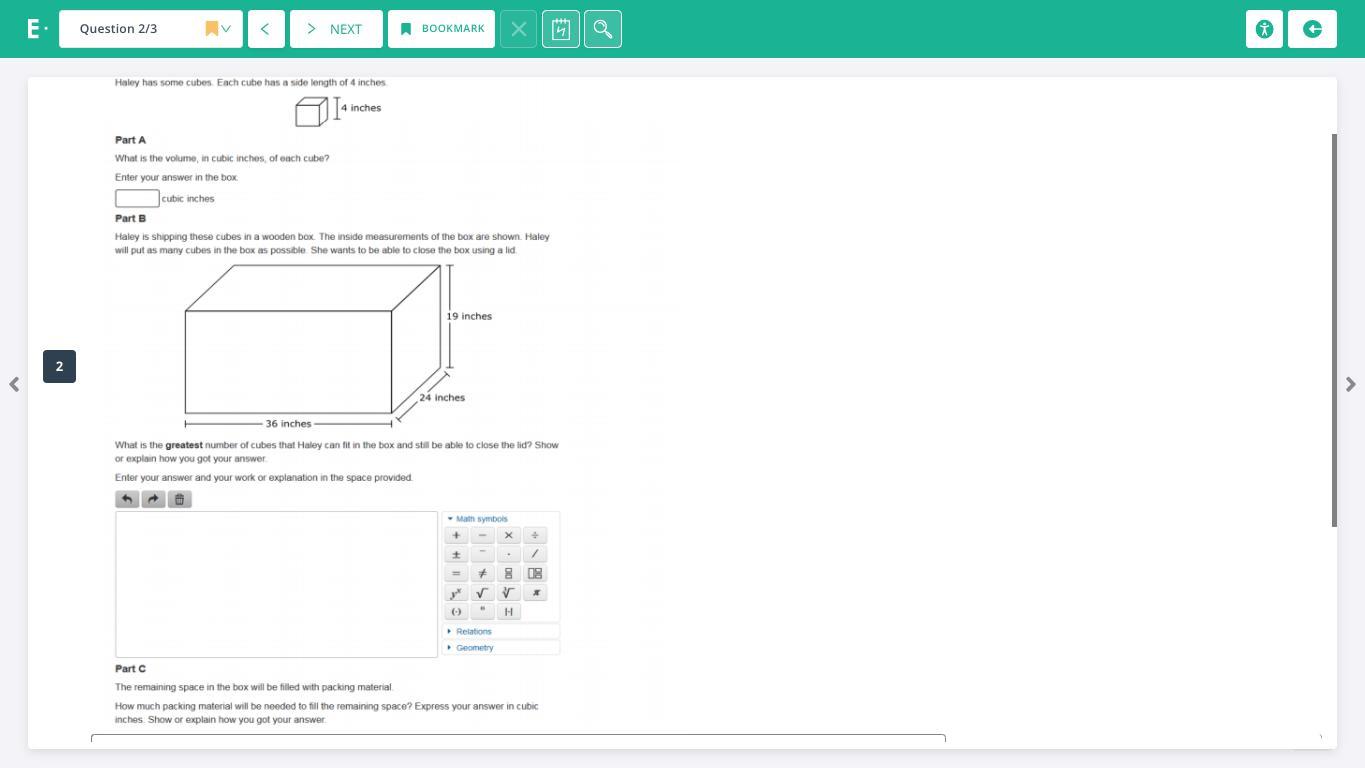The height and width of the screenshot is (768, 1365).
Task: Insert a fraction using the fraction symbol button
Action: tap(509, 573)
